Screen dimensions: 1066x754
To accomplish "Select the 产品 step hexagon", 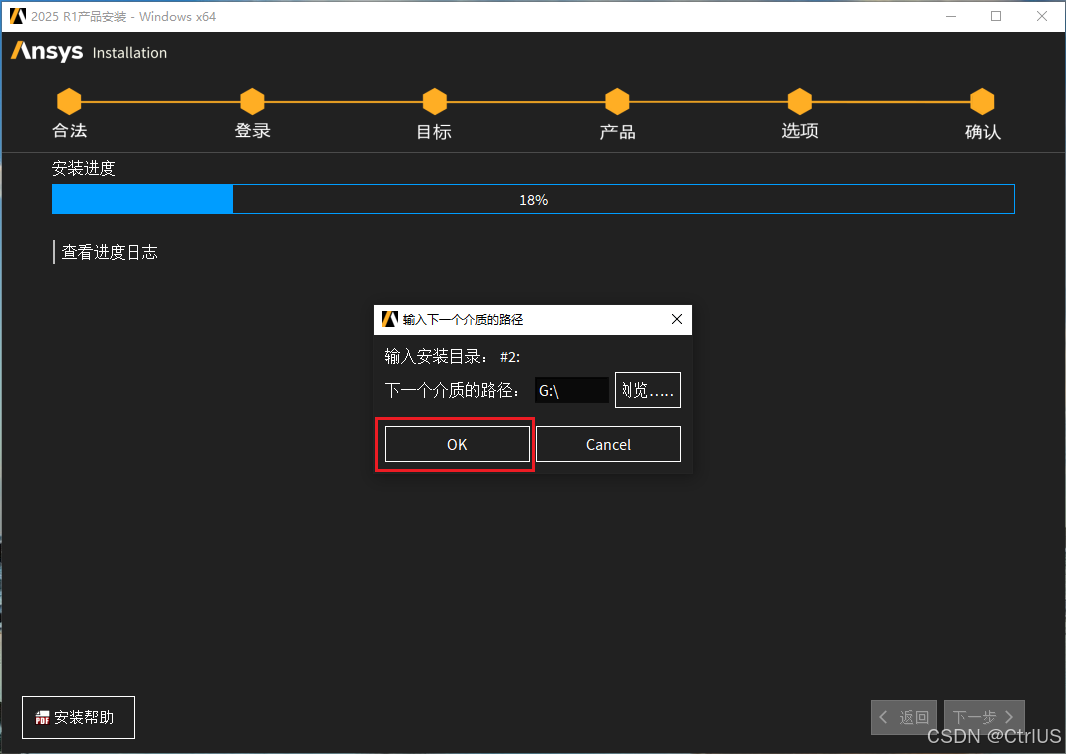I will point(617,101).
